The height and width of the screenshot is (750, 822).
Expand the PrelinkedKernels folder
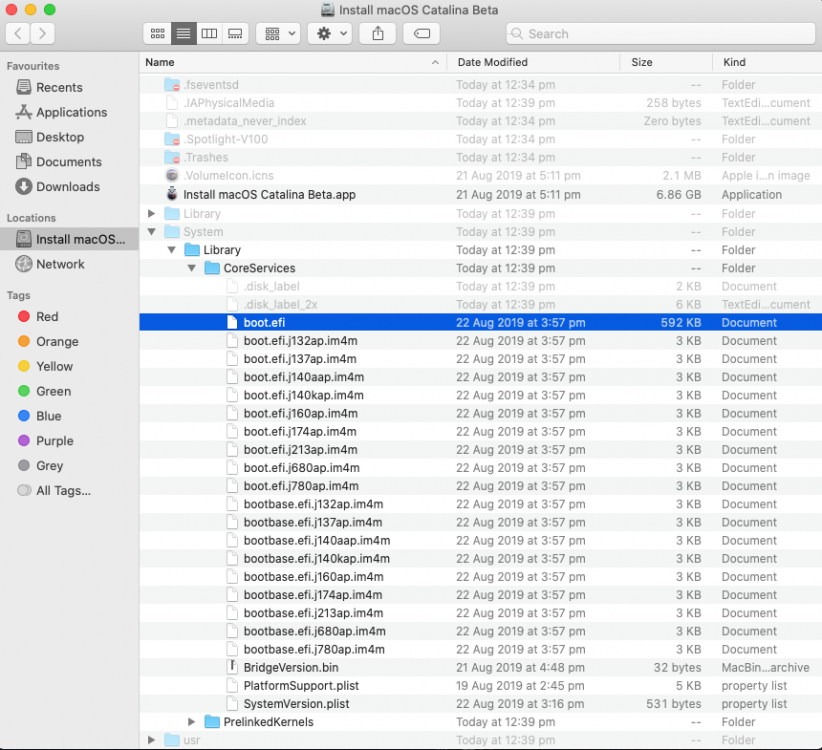192,722
